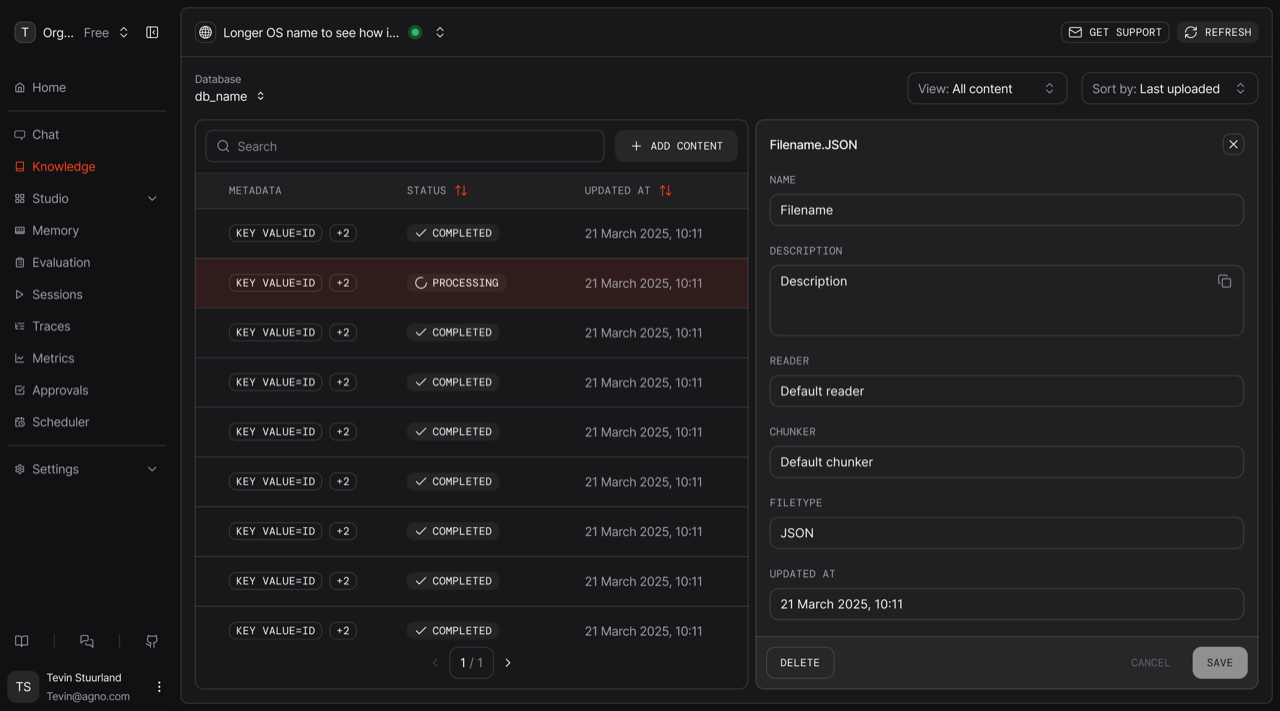The height and width of the screenshot is (711, 1280).
Task: Click the TS user avatar
Action: click(x=23, y=687)
